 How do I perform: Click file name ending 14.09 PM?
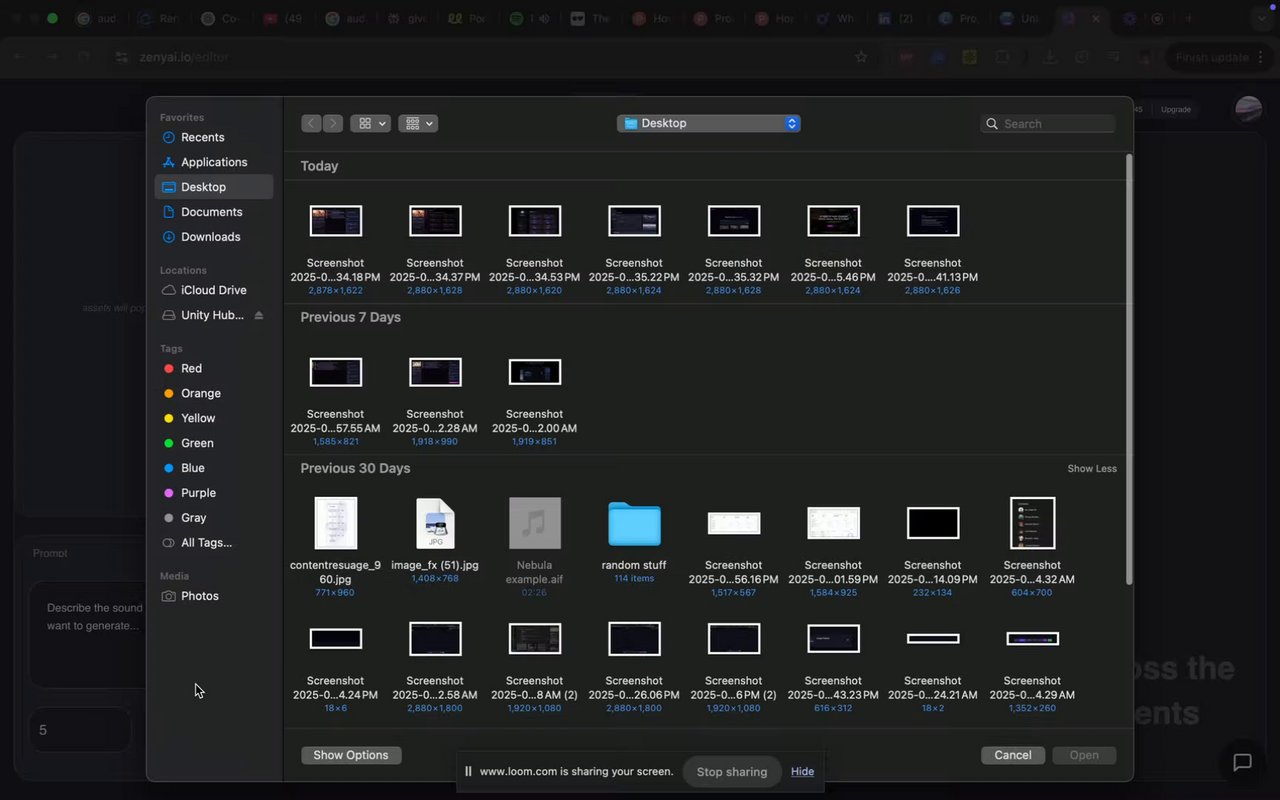click(933, 572)
